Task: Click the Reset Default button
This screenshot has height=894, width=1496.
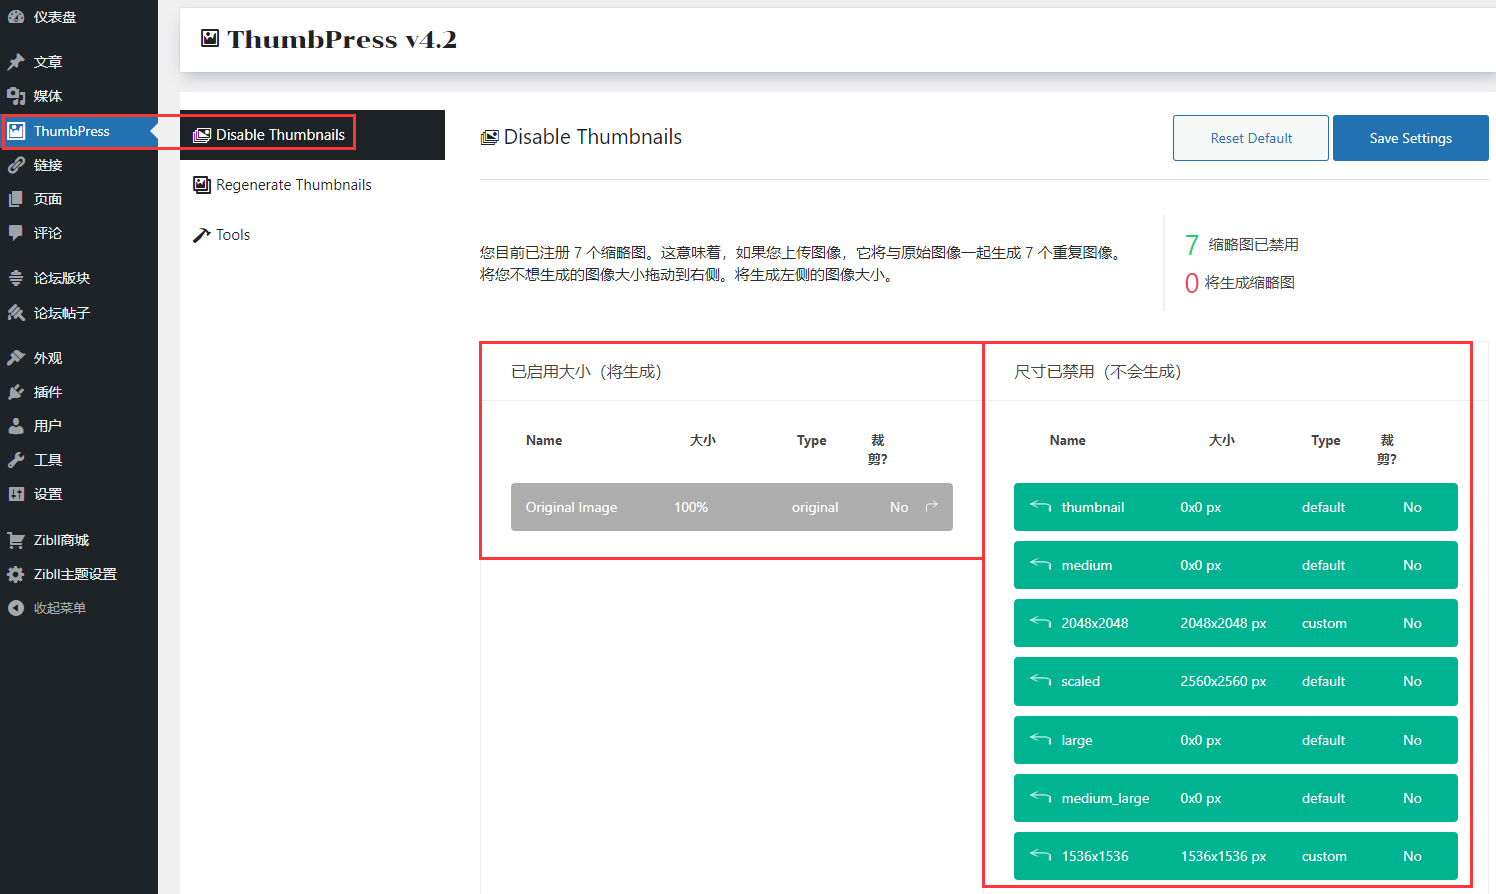Action: (1250, 138)
